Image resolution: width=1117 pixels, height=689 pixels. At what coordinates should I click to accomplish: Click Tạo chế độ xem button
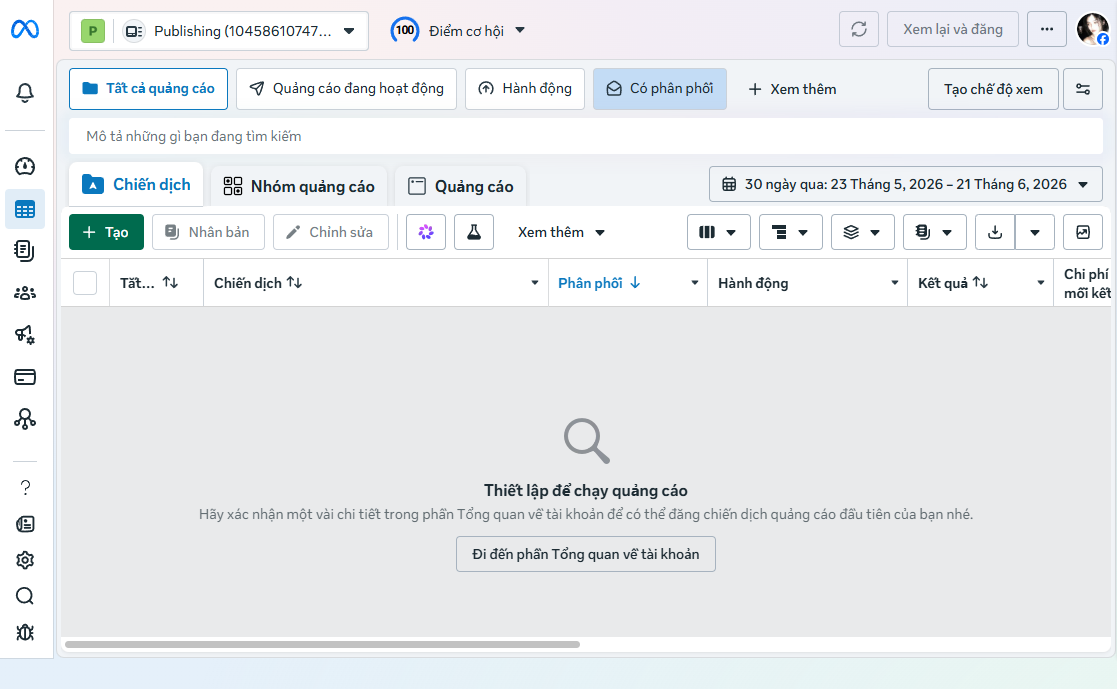point(993,89)
